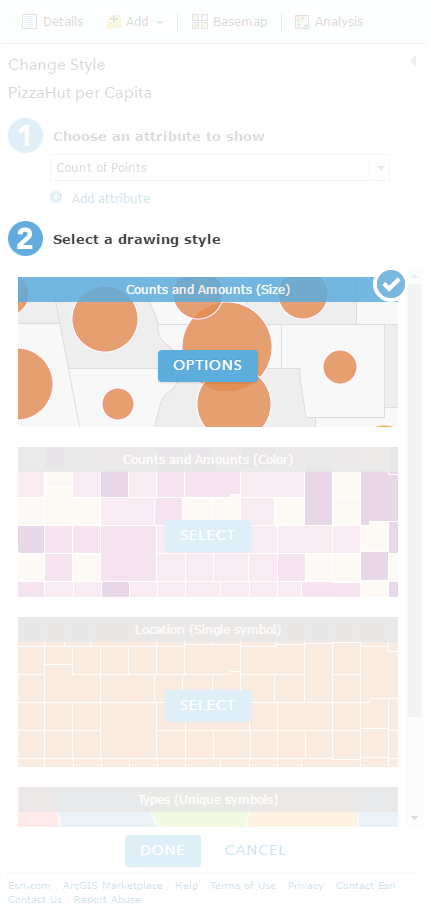
Task: Choose the Types (Unique symbols) style thumbnail
Action: pyautogui.click(x=208, y=807)
